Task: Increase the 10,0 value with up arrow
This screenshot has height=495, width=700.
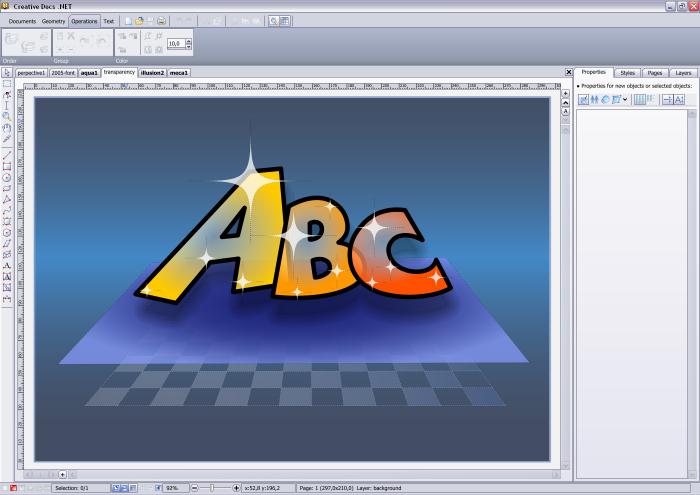Action: 188,41
